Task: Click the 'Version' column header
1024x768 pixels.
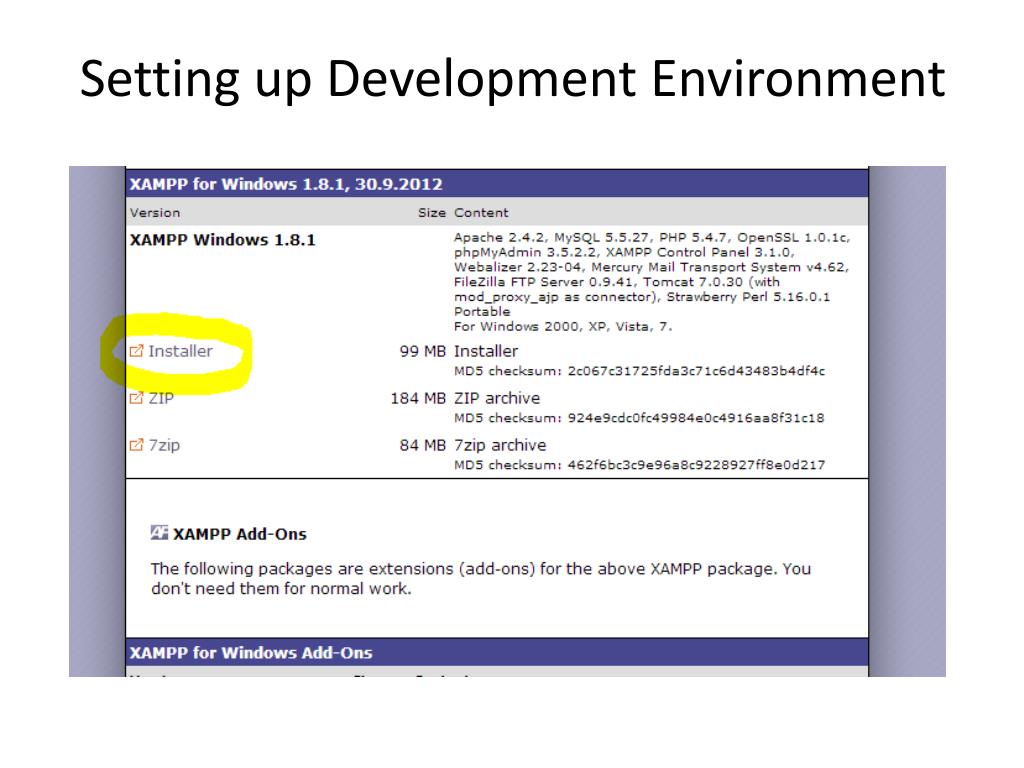Action: (x=155, y=213)
